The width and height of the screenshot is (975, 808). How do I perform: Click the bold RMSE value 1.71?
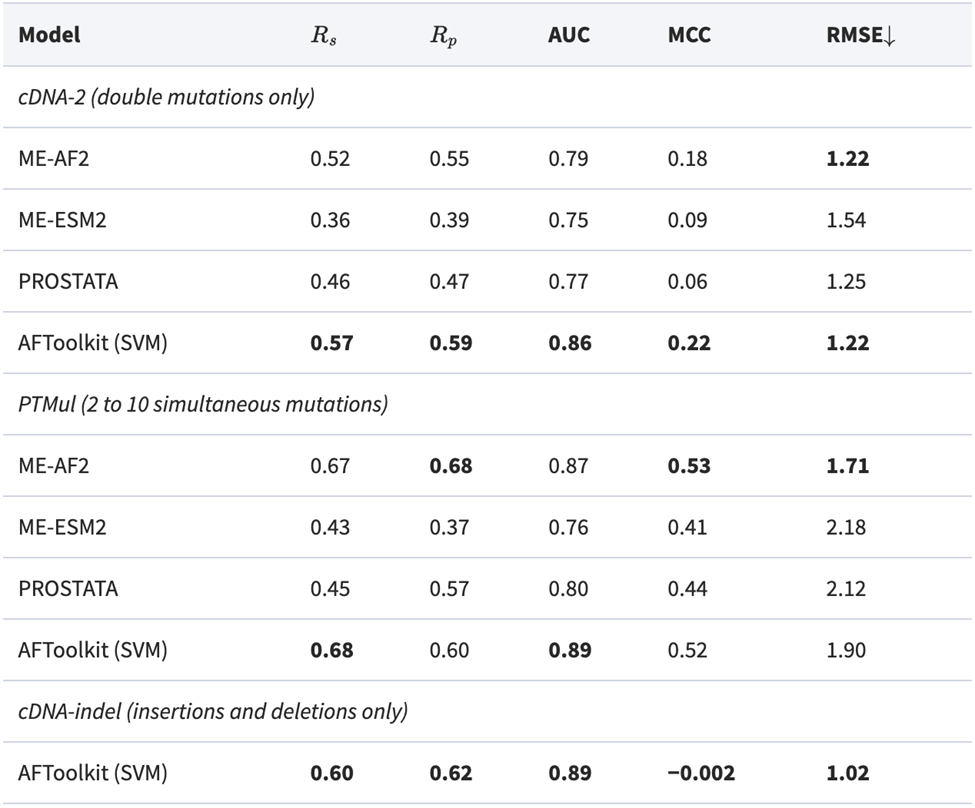pos(846,465)
